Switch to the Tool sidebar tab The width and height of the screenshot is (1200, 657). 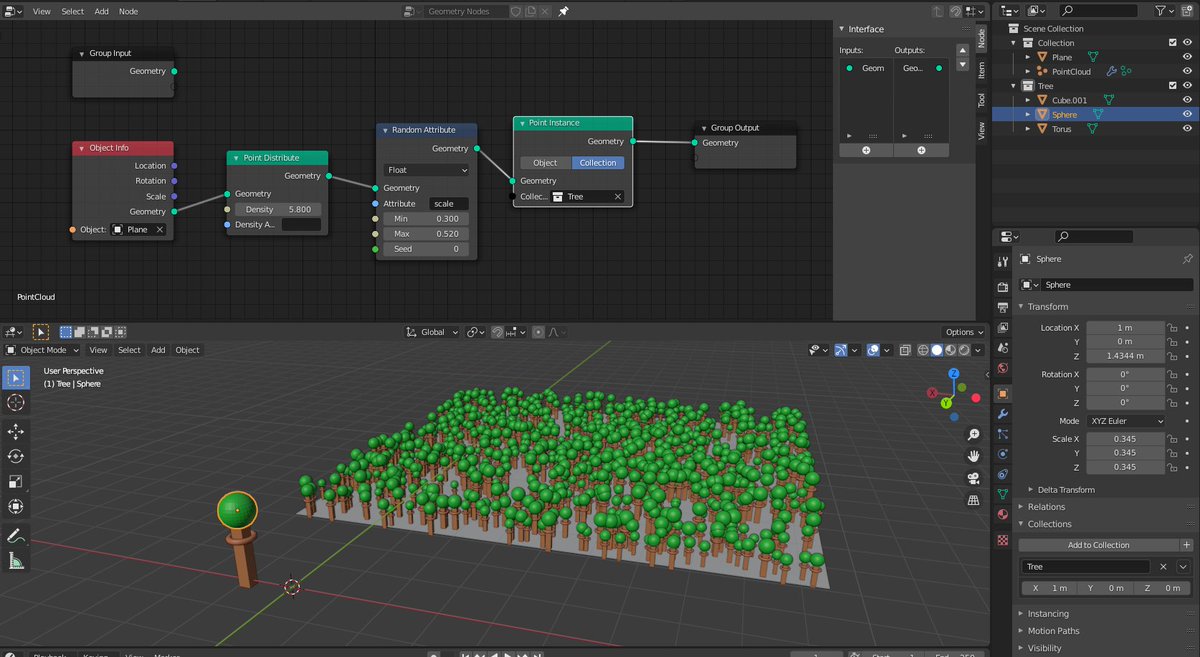pos(981,100)
